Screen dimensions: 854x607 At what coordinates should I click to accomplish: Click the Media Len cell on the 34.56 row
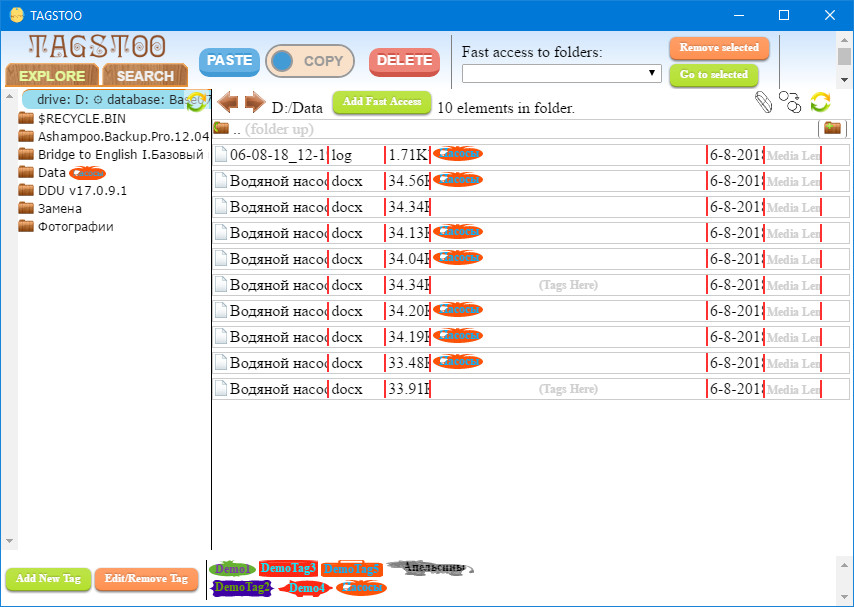click(793, 181)
